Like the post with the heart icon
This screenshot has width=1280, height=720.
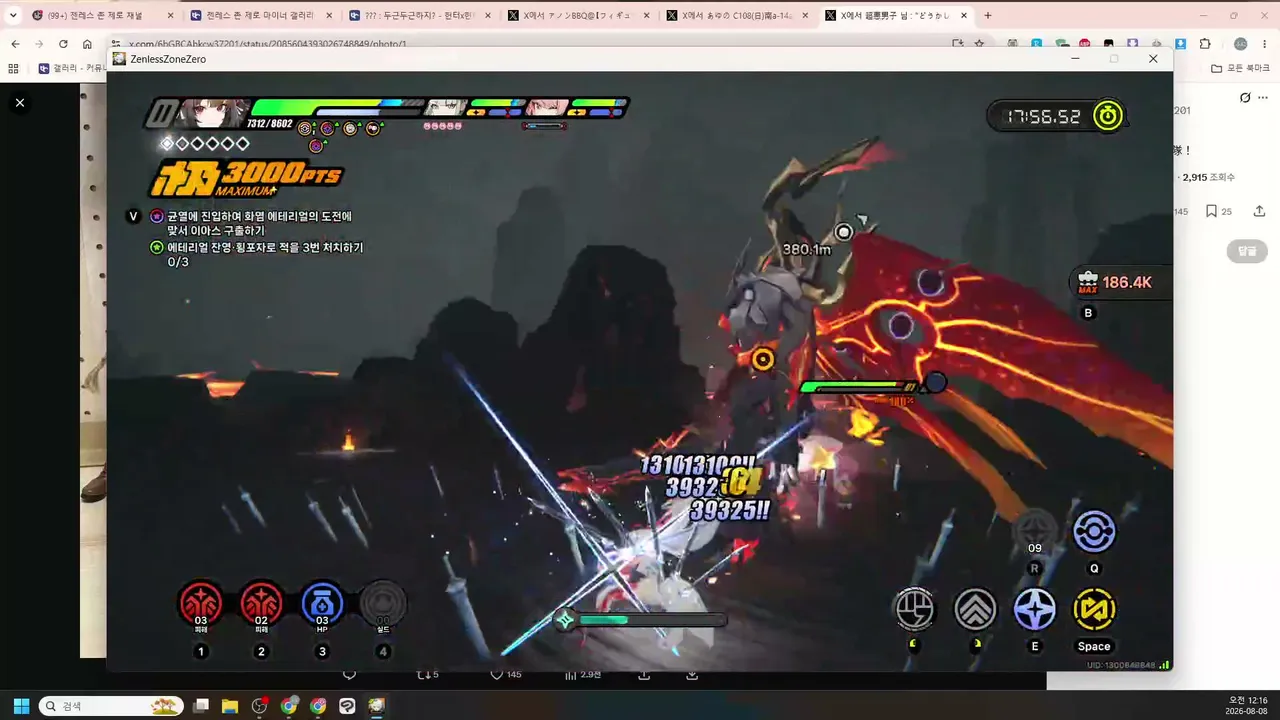(x=496, y=675)
